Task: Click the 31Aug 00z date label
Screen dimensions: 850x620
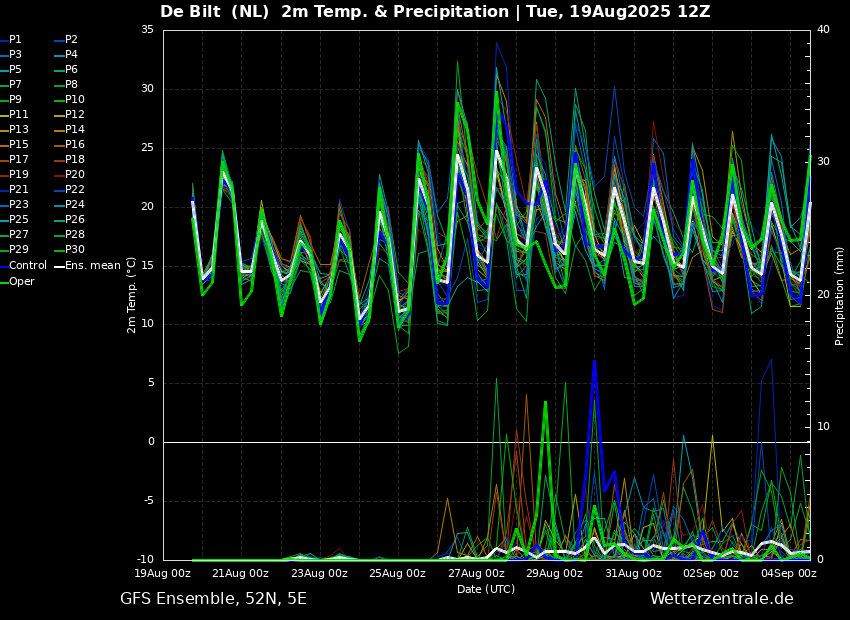Action: pyautogui.click(x=633, y=573)
